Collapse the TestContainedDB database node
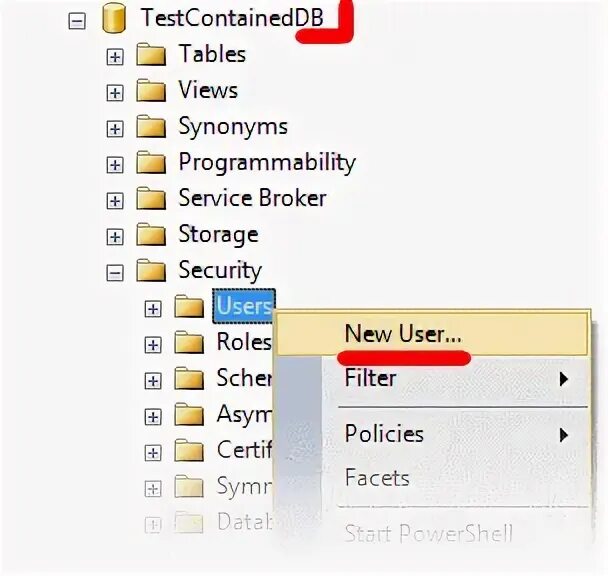Image resolution: width=608 pixels, height=576 pixels. pyautogui.click(x=77, y=19)
